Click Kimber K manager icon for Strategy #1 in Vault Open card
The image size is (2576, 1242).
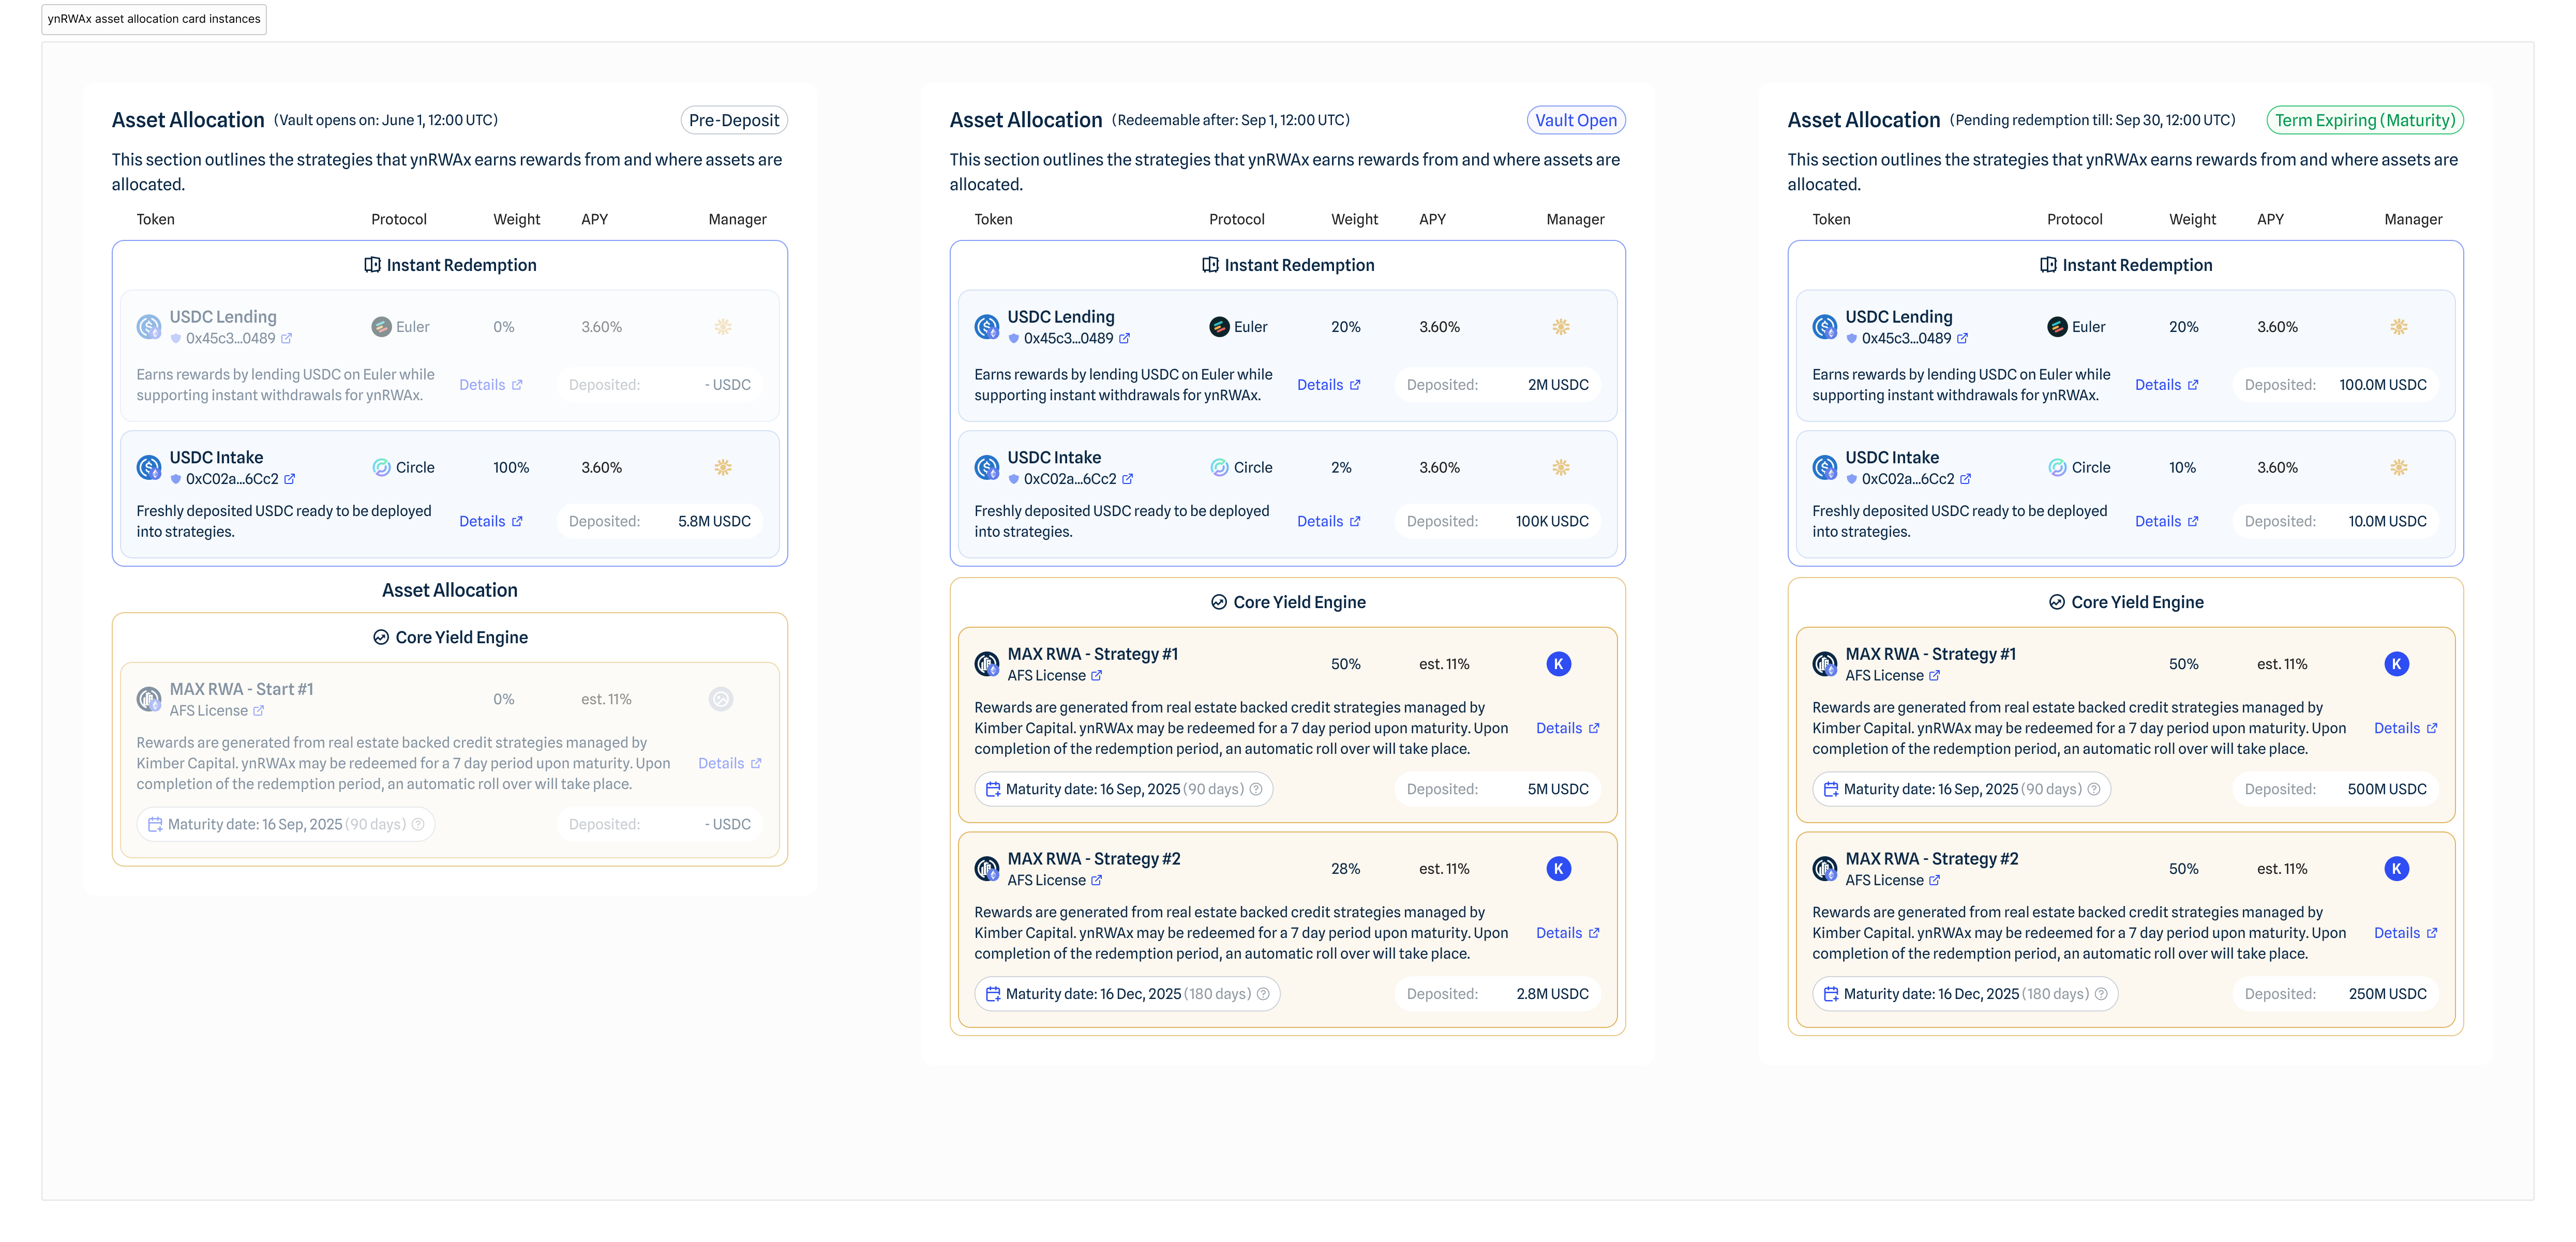[1558, 664]
